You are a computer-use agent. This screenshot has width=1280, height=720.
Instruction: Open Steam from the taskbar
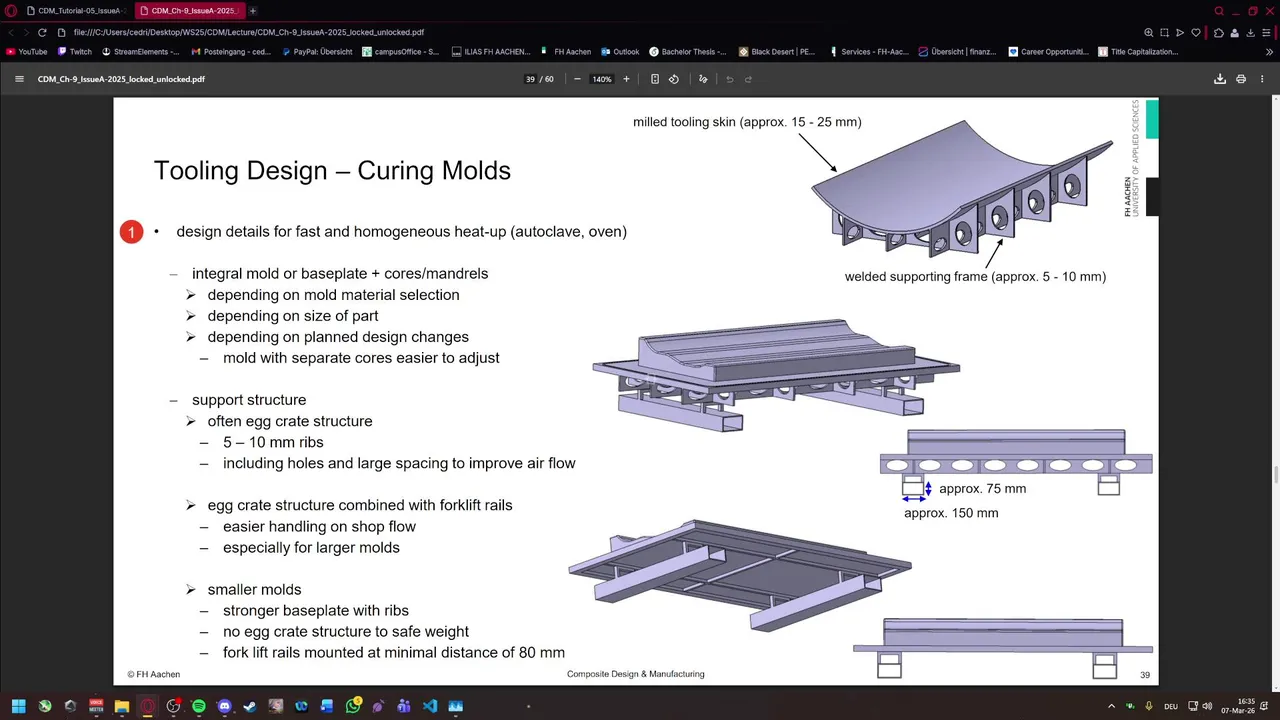point(250,706)
